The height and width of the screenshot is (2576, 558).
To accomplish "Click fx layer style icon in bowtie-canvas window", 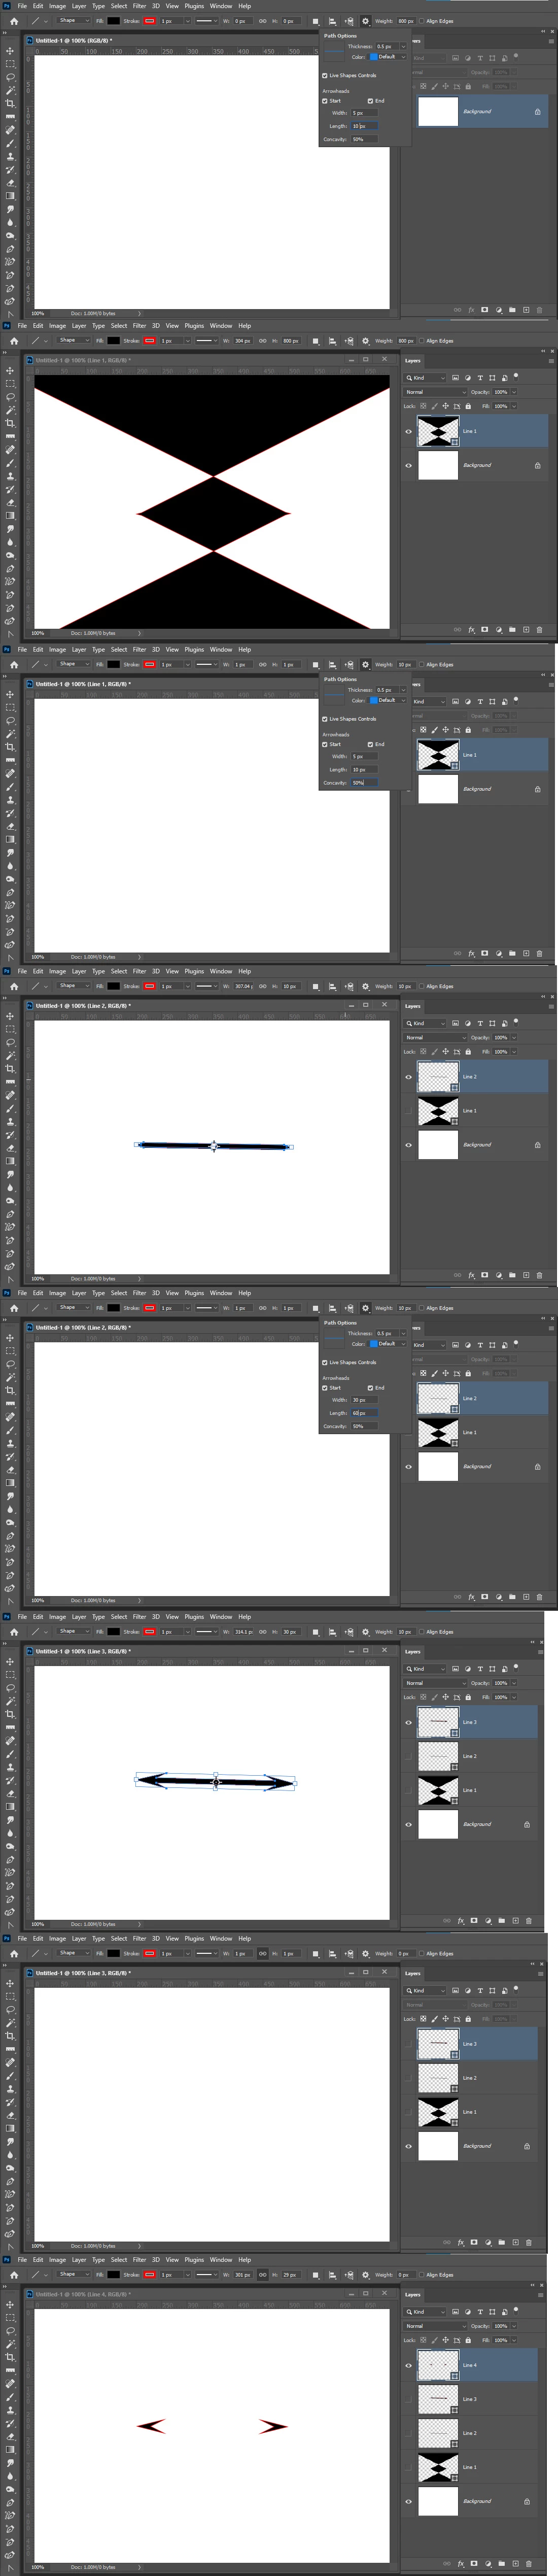I will (471, 630).
